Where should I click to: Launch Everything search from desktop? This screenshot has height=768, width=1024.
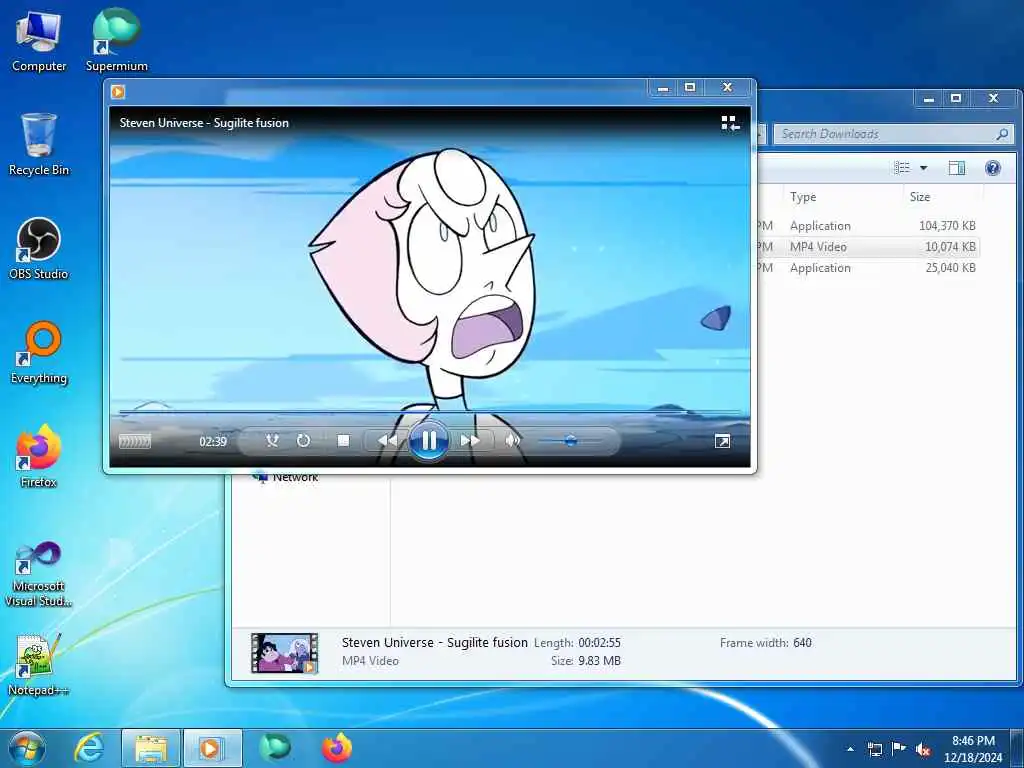39,353
